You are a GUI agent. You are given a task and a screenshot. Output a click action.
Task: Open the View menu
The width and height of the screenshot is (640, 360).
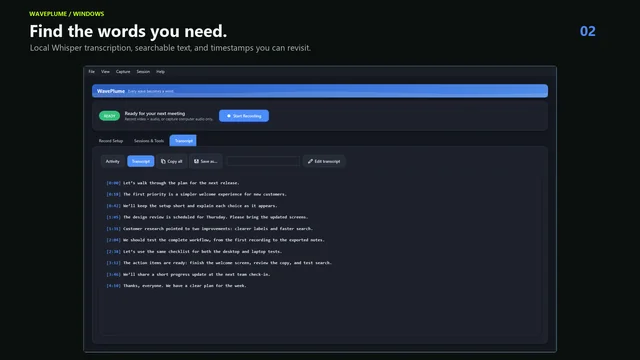pos(105,71)
